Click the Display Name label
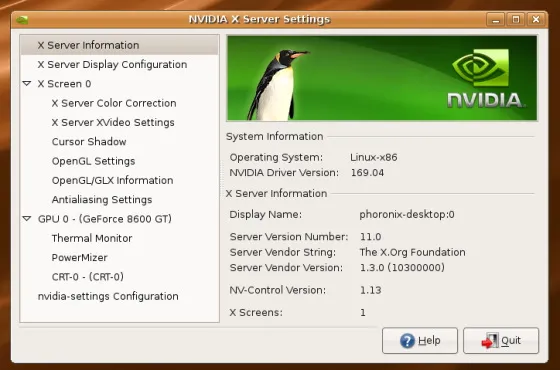This screenshot has height=370, width=560. tap(265, 214)
